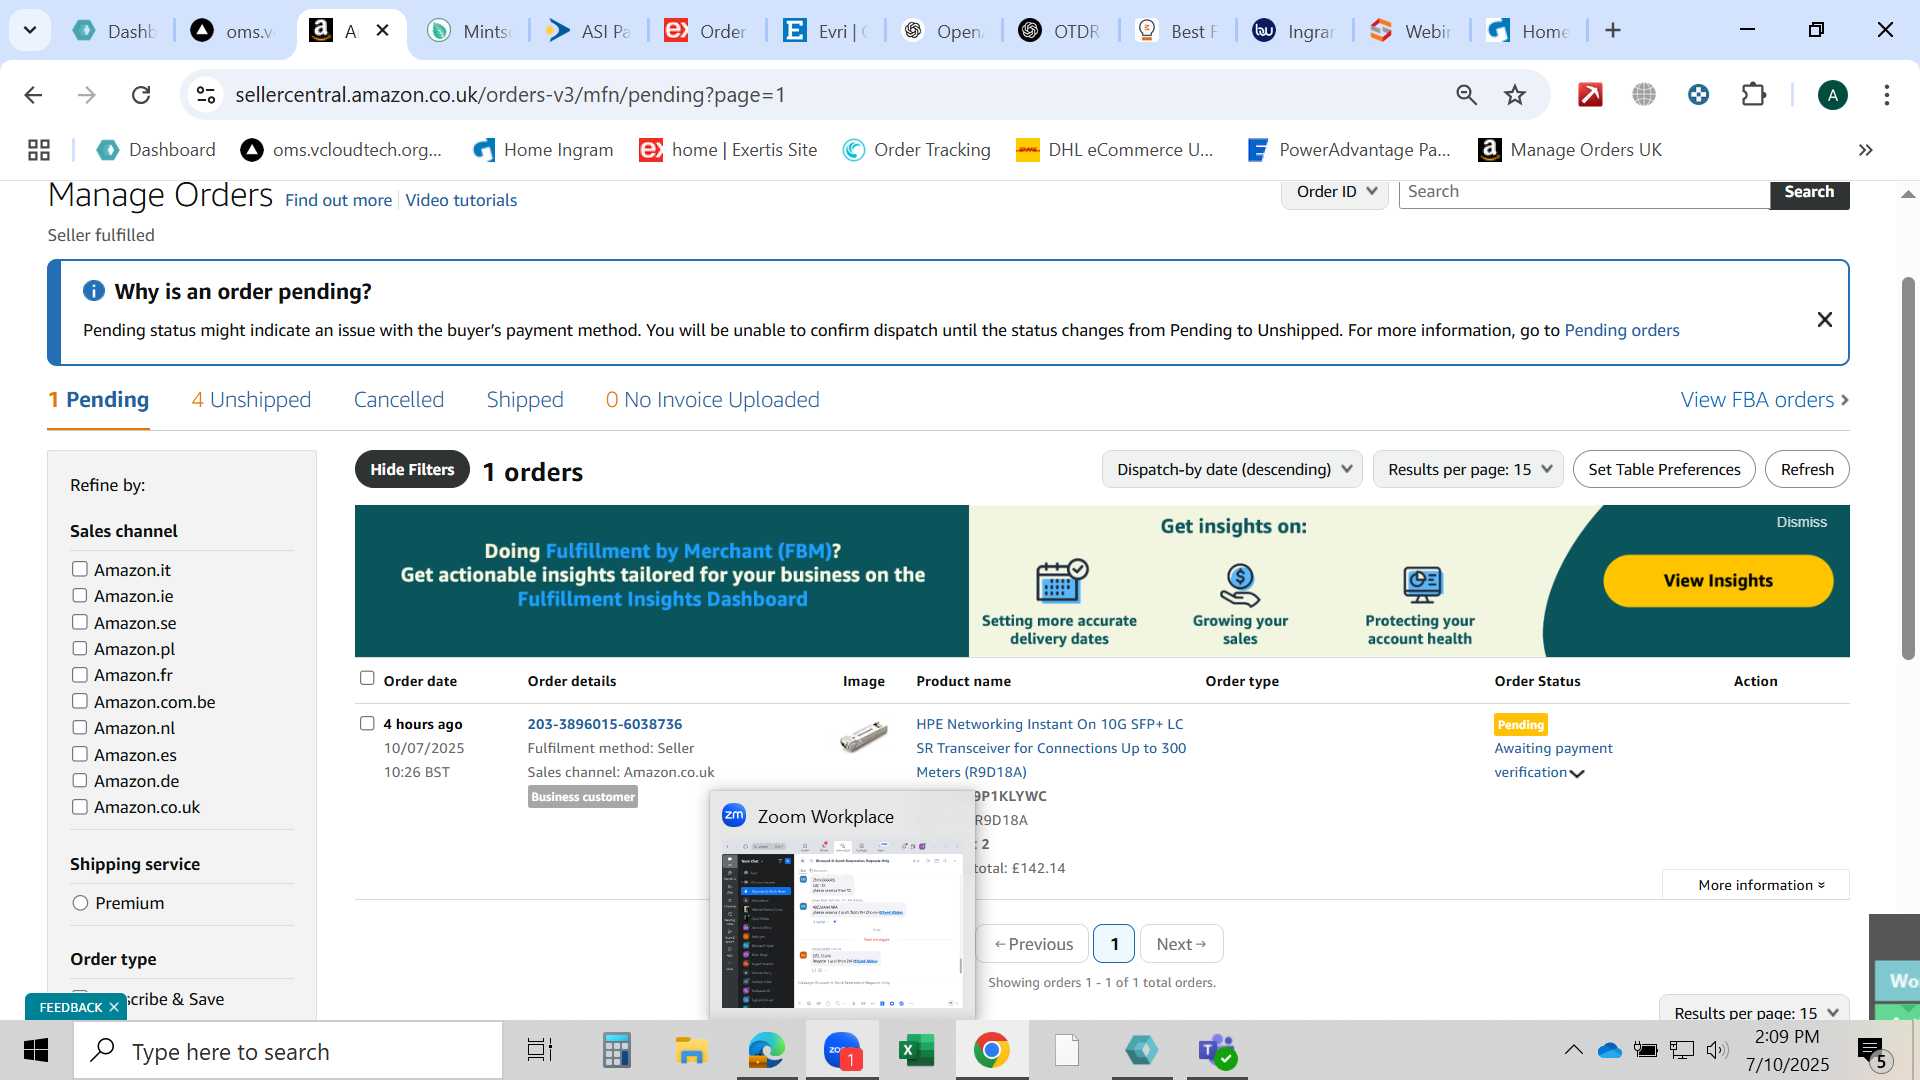Show hidden system tray icons
Screen dimensions: 1920x1080
[x=1573, y=1050]
